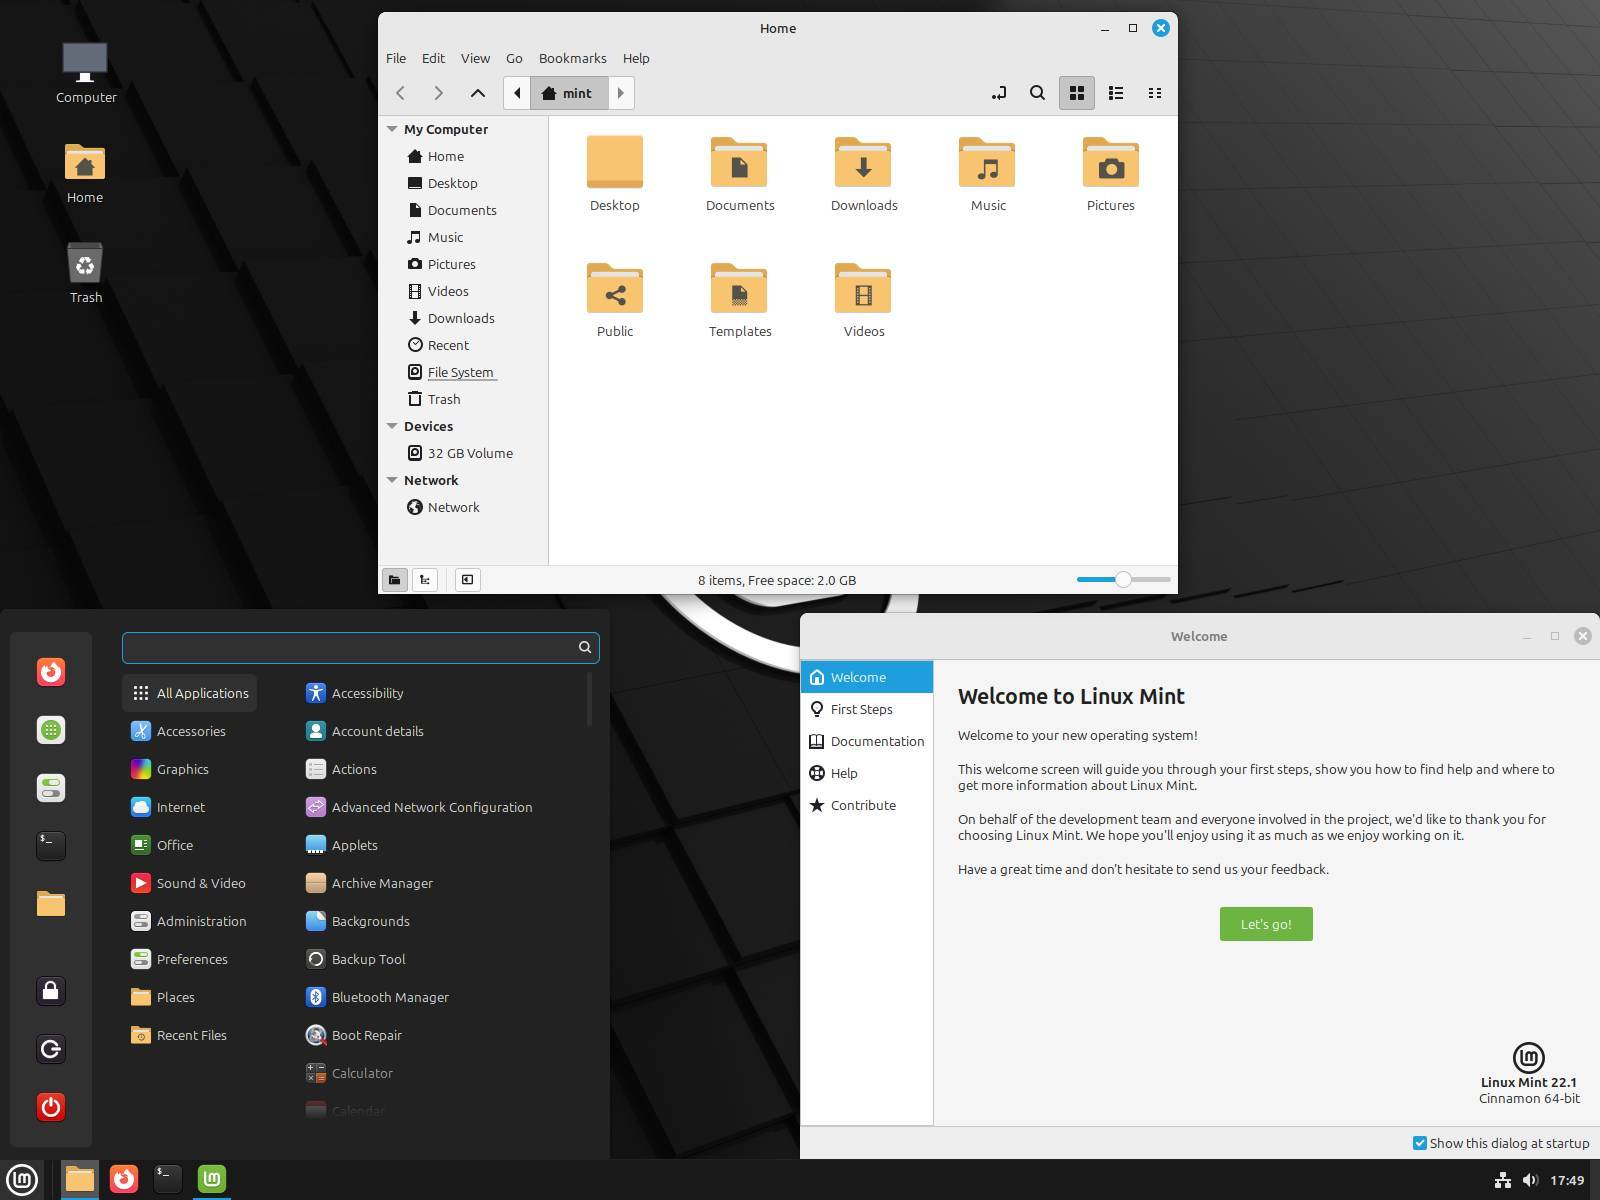Image resolution: width=1600 pixels, height=1200 pixels.
Task: Switch file manager to icon view
Action: [x=1077, y=93]
